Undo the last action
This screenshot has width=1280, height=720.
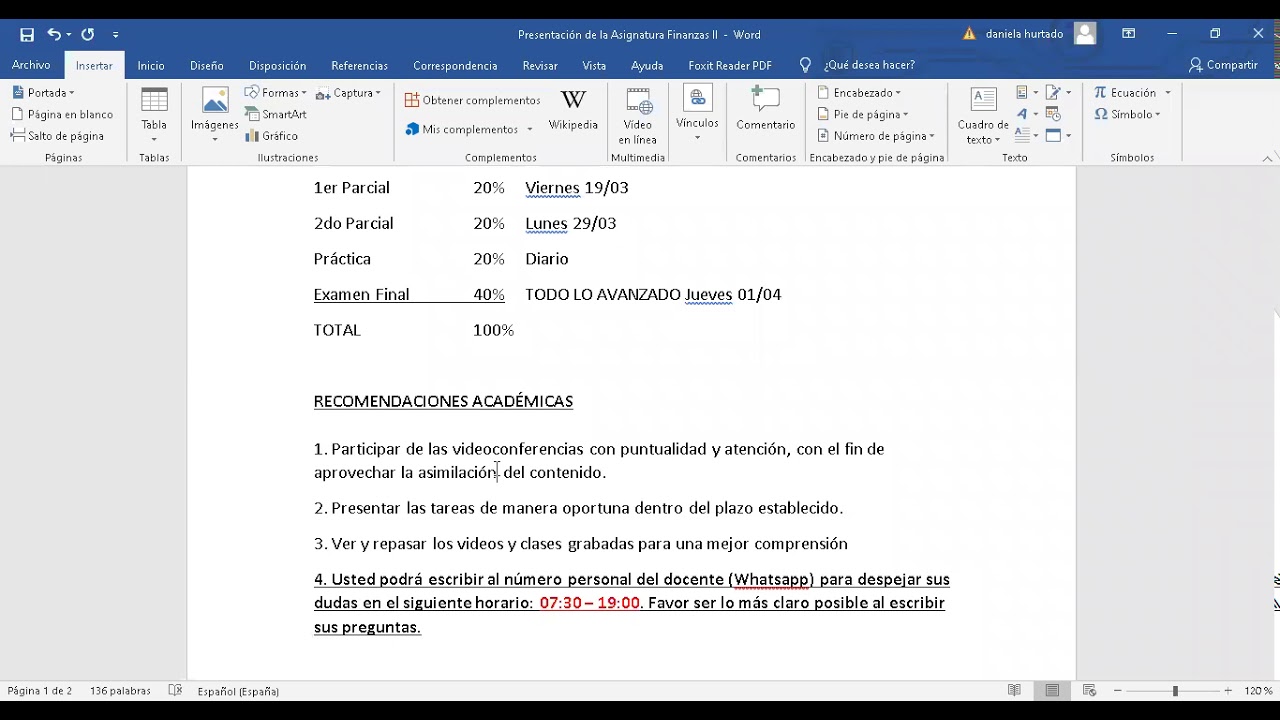(53, 34)
